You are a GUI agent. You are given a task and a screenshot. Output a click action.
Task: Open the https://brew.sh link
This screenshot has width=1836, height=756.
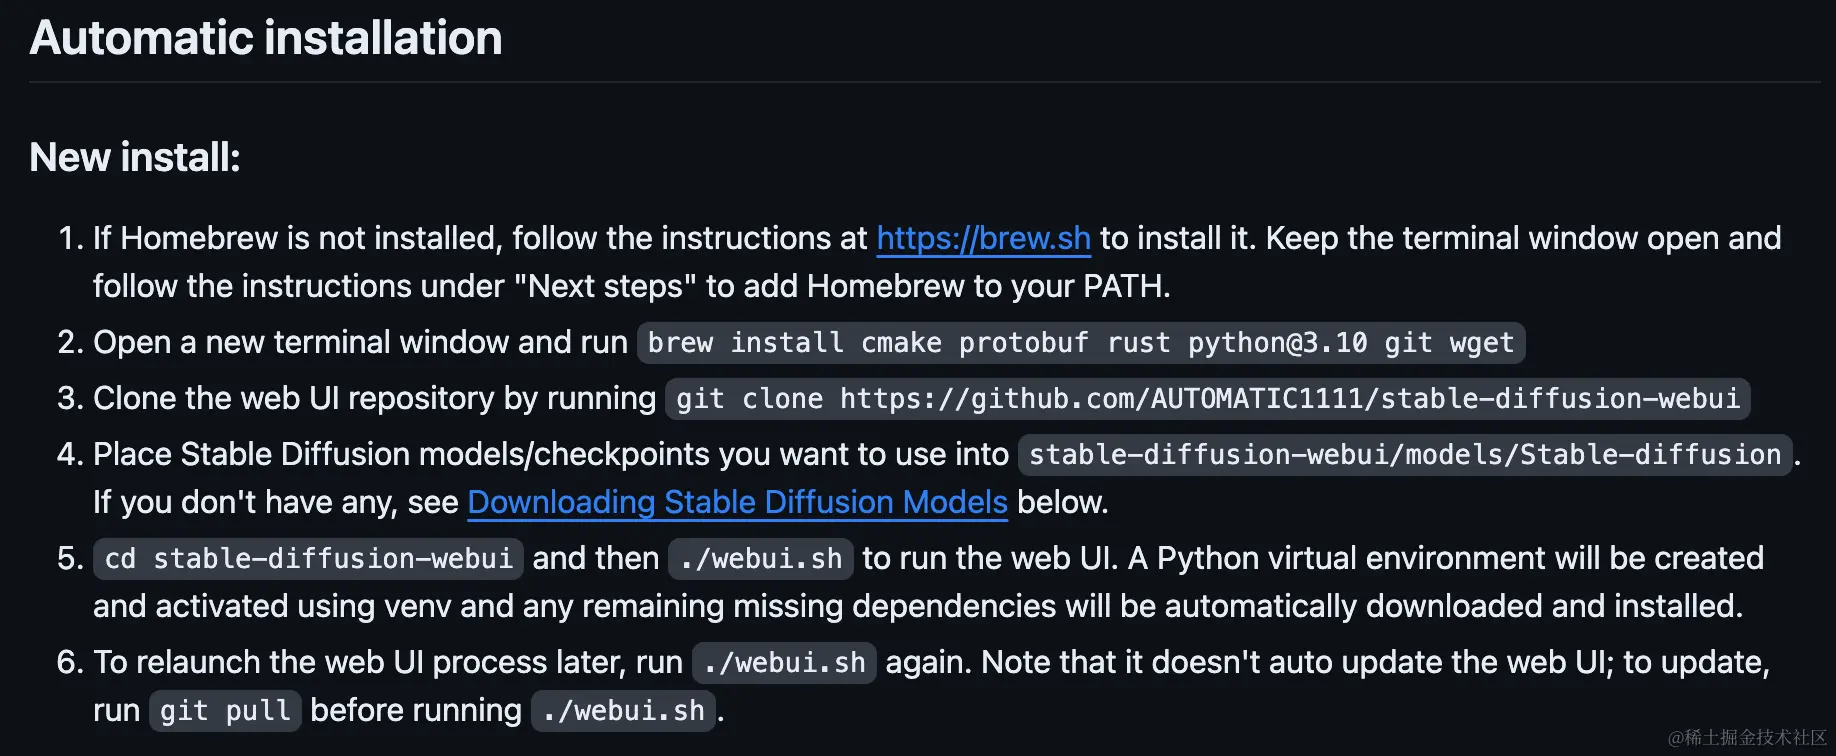pos(983,239)
